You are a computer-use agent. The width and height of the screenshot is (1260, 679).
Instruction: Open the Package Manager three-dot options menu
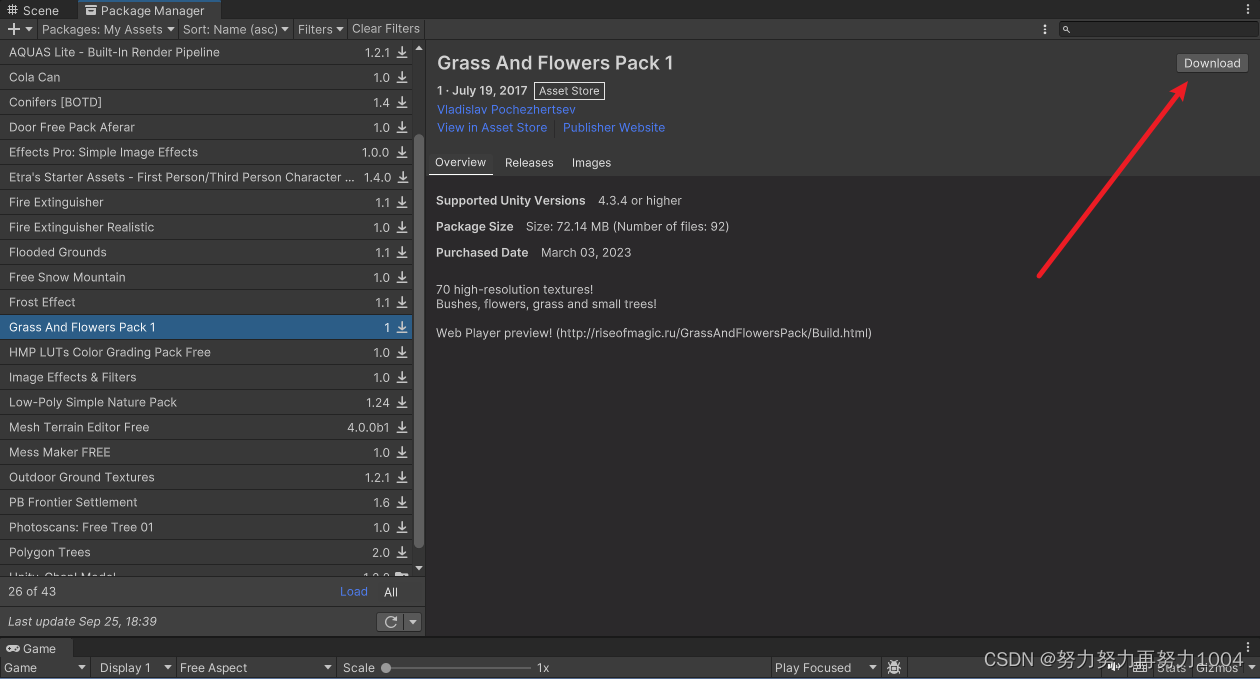point(1045,29)
